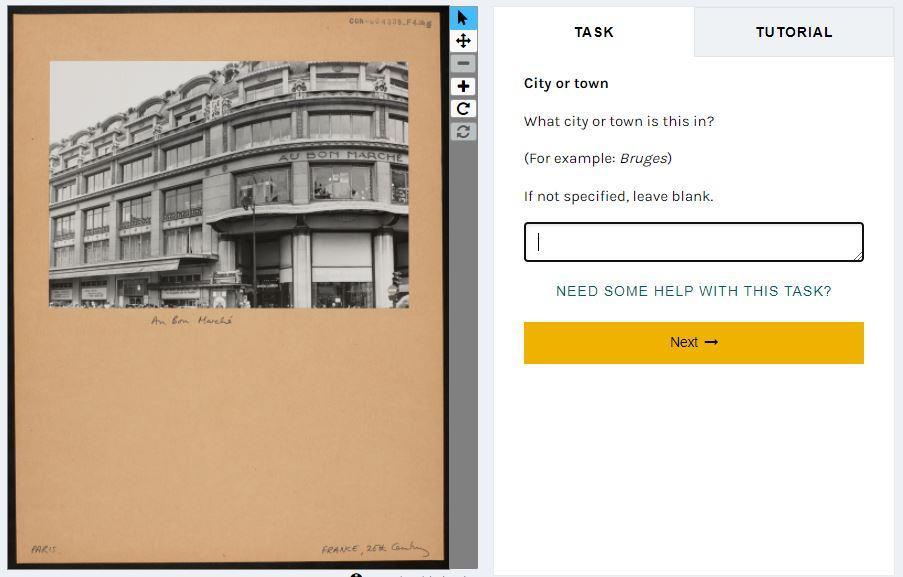Viewport: 903px width, 577px height.
Task: Rotate the image with the rotate icon
Action: click(463, 109)
